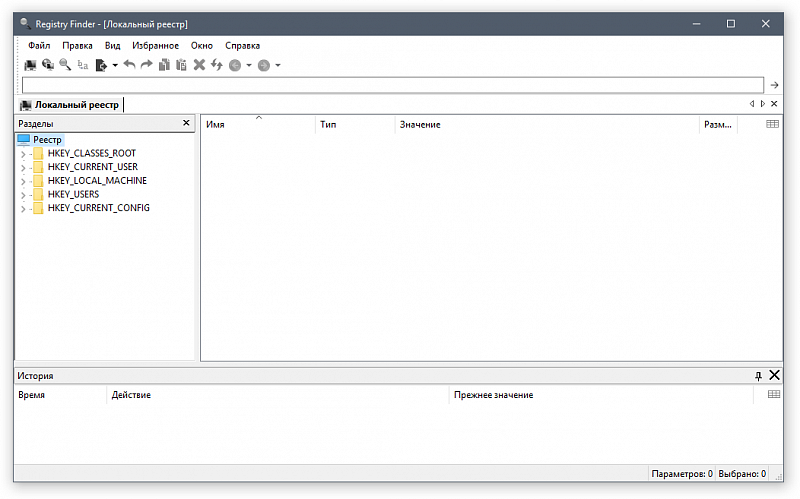Click the export/import document icon

click(101, 65)
